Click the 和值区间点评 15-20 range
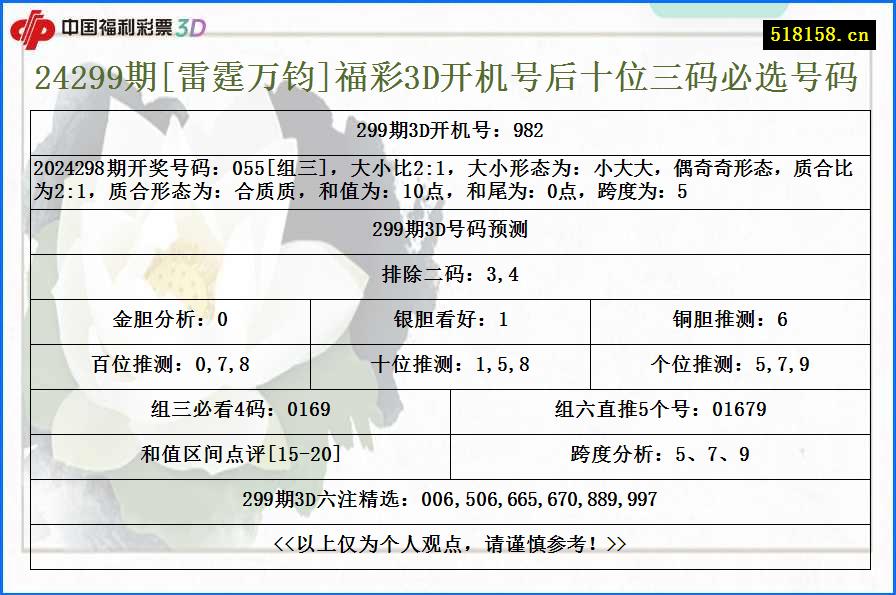This screenshot has height=595, width=896. click(x=238, y=452)
